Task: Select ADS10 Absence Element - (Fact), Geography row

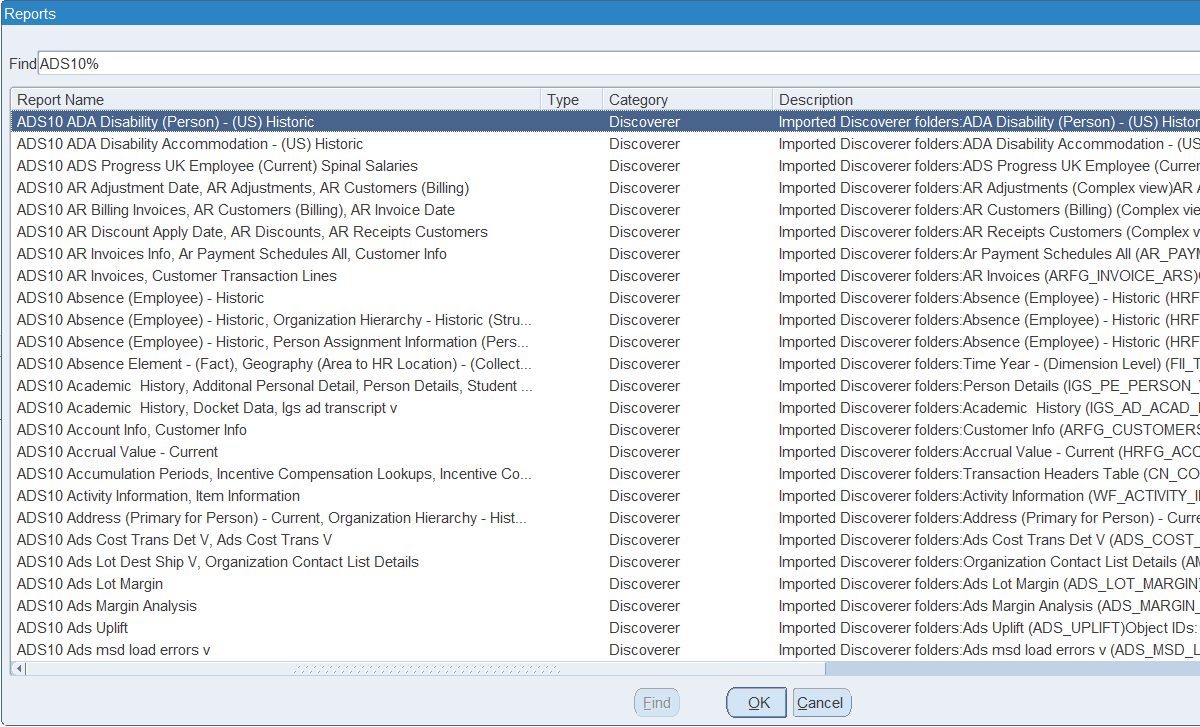Action: (x=606, y=364)
